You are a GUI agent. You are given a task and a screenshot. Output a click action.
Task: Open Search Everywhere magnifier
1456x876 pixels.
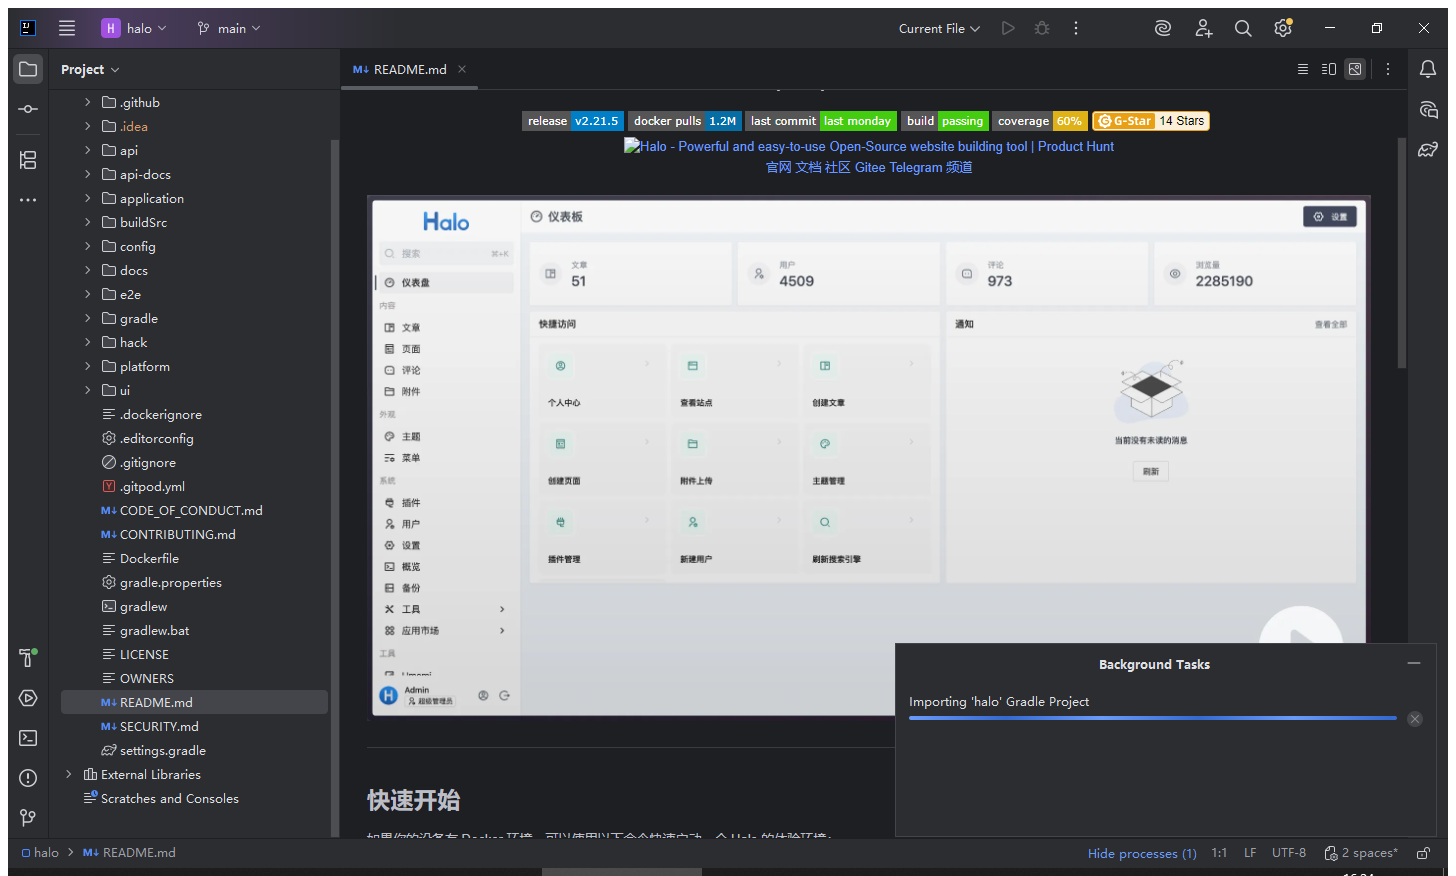coord(1243,28)
